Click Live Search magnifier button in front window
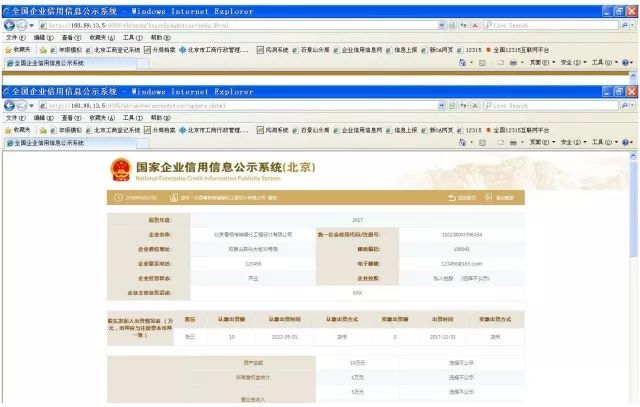Image resolution: width=640 pixels, height=407 pixels. (624, 106)
